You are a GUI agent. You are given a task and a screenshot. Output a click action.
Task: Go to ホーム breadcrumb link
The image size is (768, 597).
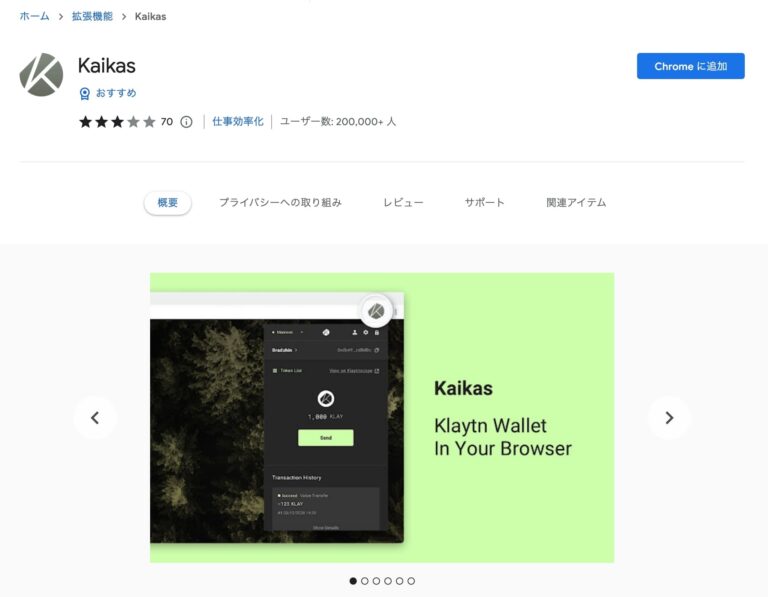[34, 17]
